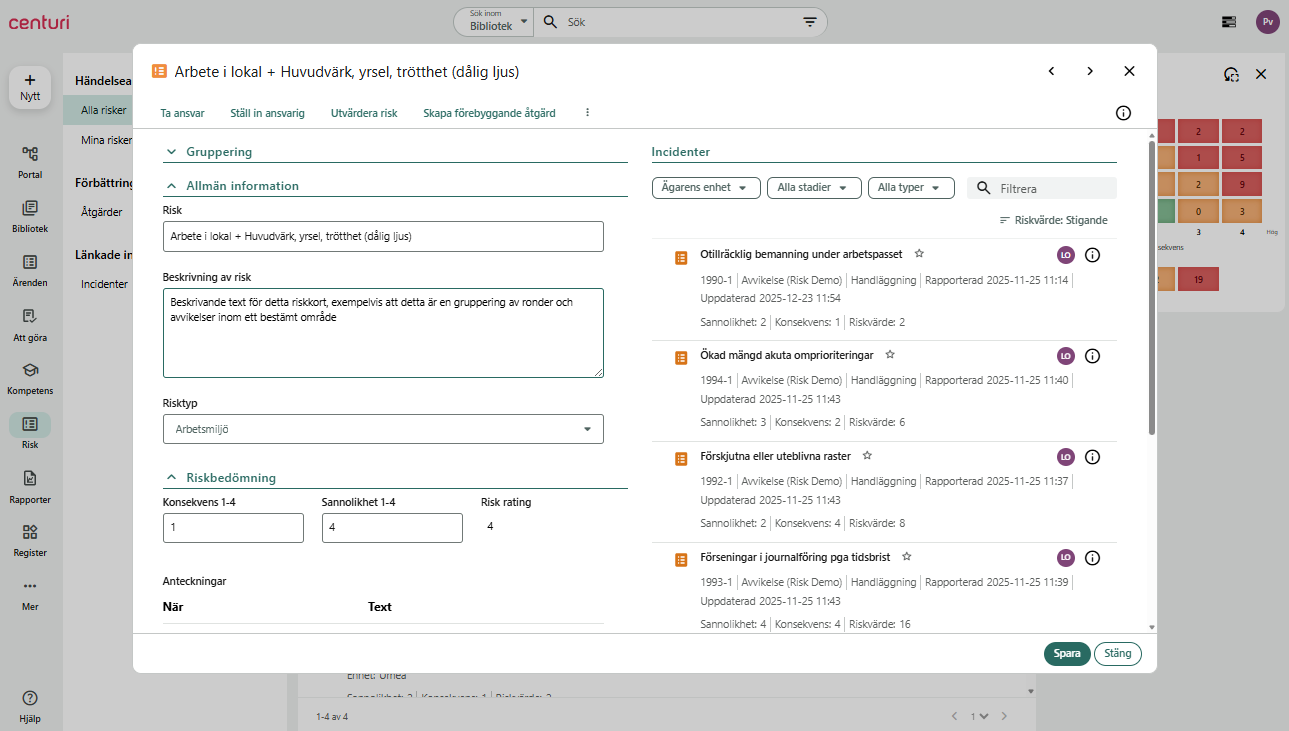Open the Alla stadier filter dropdown
The height and width of the screenshot is (731, 1289).
(813, 188)
